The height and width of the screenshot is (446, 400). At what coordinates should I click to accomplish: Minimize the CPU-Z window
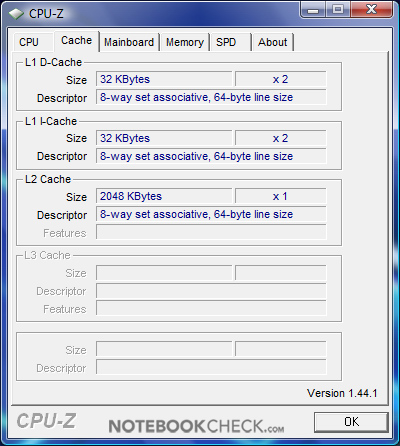313,9
